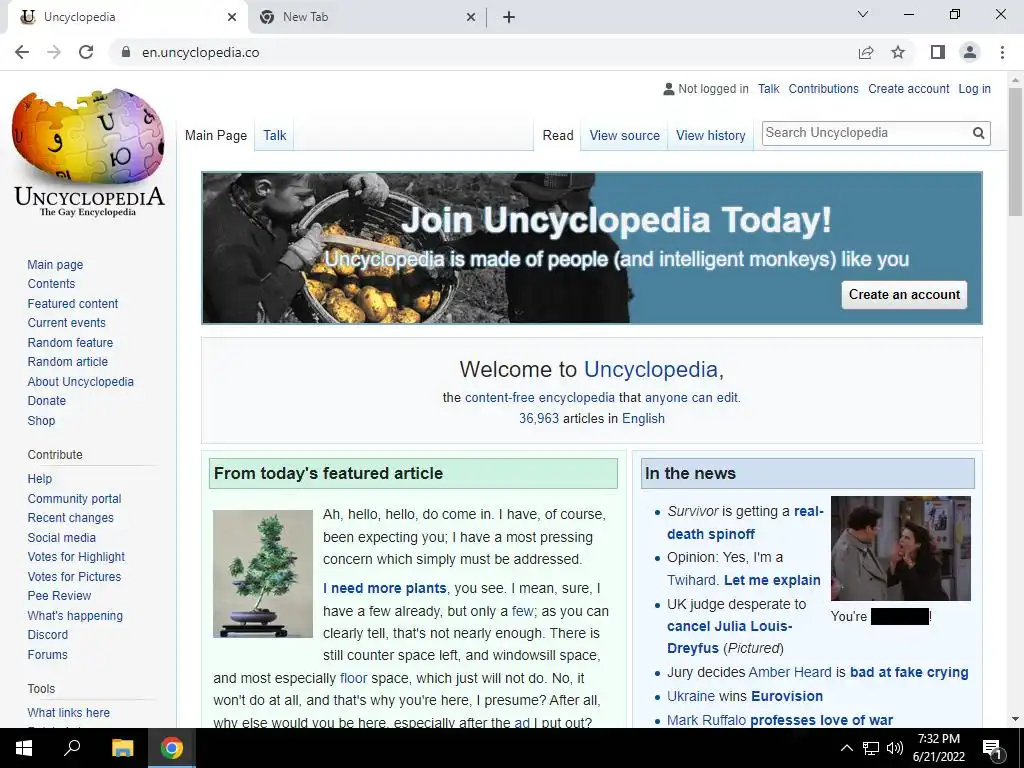Open Community portal in the sidebar
Viewport: 1024px width, 768px height.
tap(74, 499)
